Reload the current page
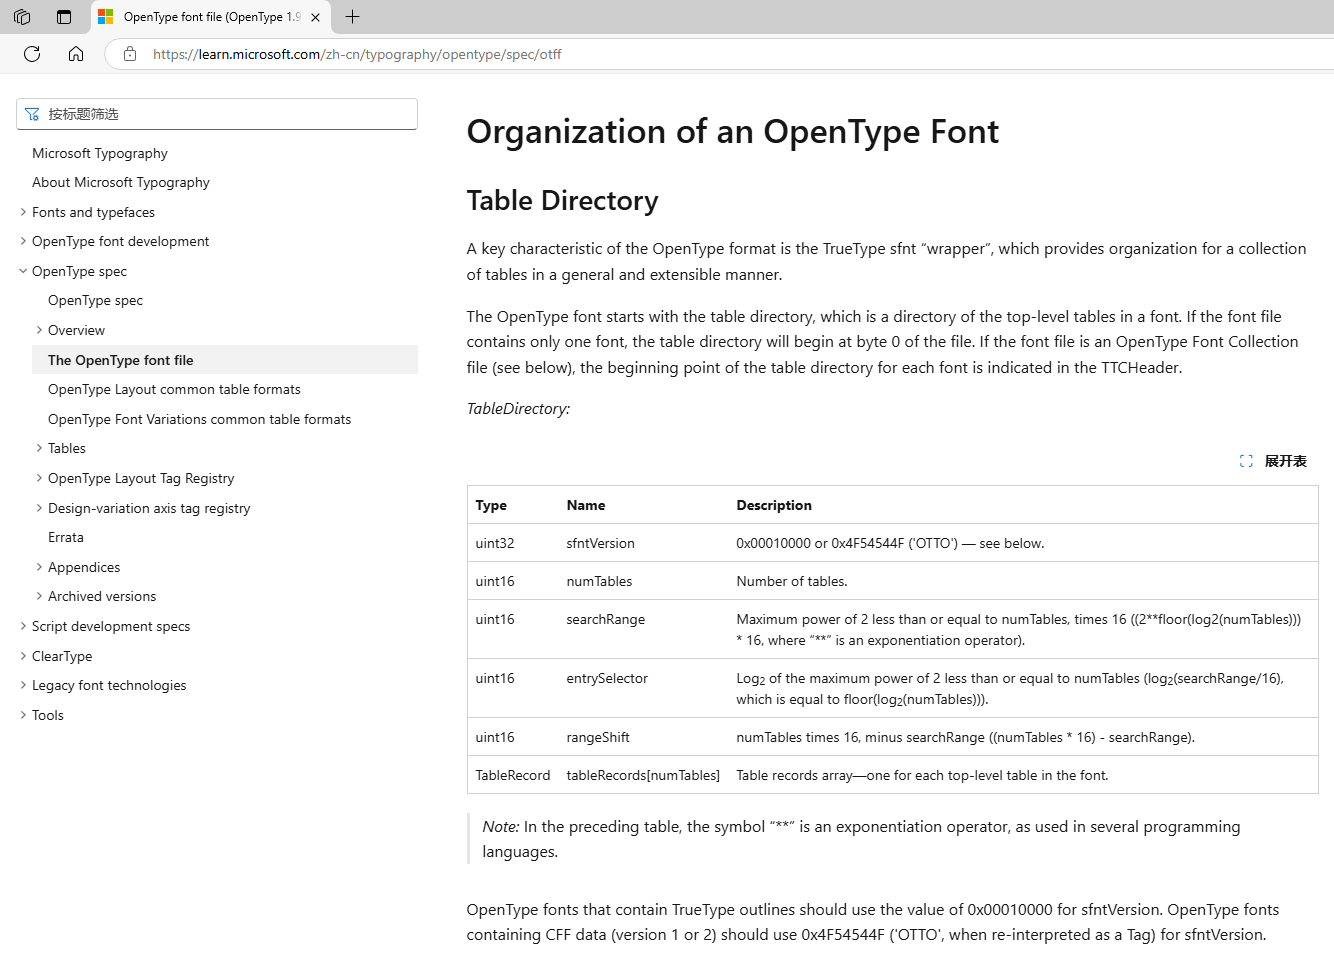The width and height of the screenshot is (1334, 963). [32, 54]
